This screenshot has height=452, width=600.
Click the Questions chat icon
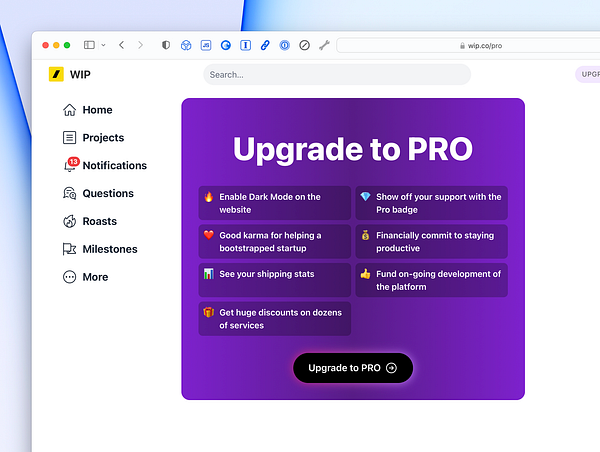(x=69, y=193)
